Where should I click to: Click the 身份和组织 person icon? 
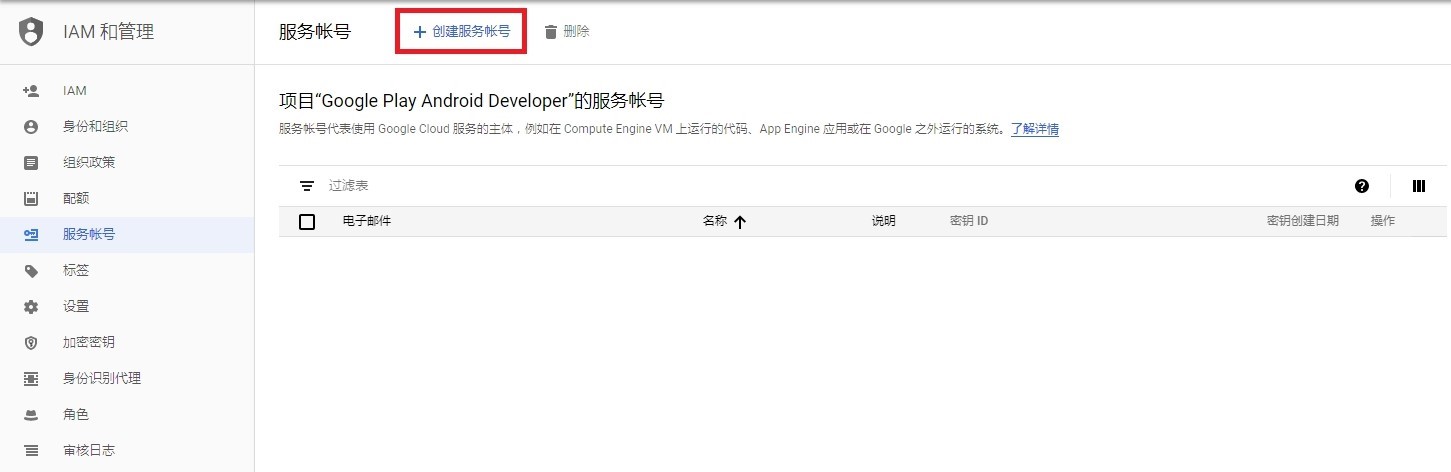tap(31, 127)
